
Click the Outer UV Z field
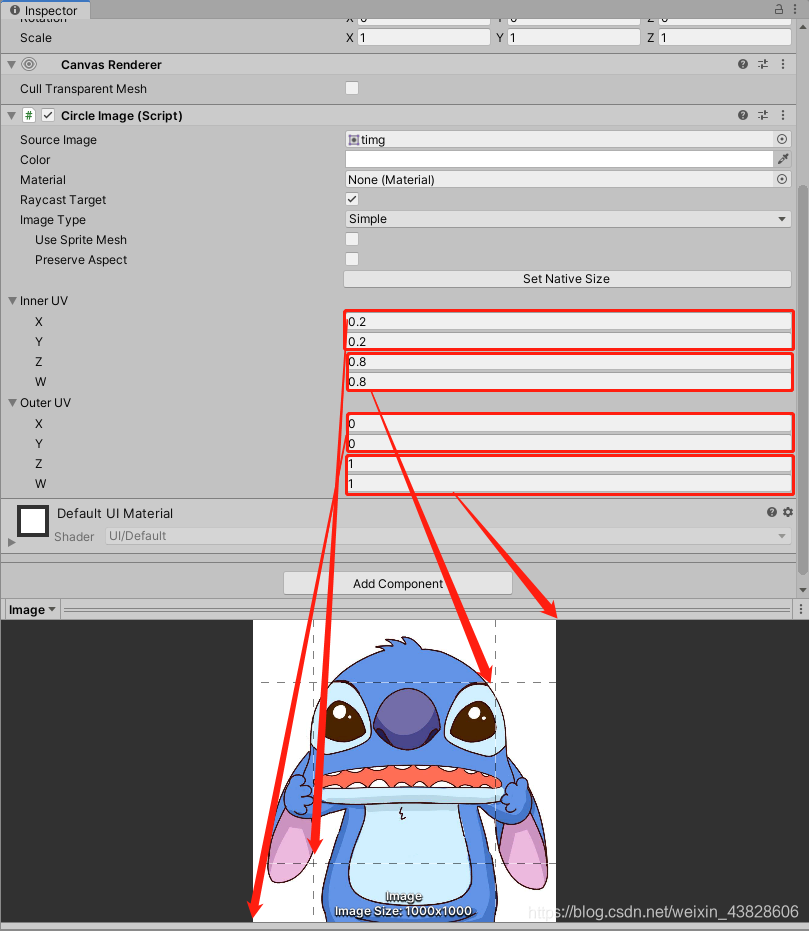(568, 464)
